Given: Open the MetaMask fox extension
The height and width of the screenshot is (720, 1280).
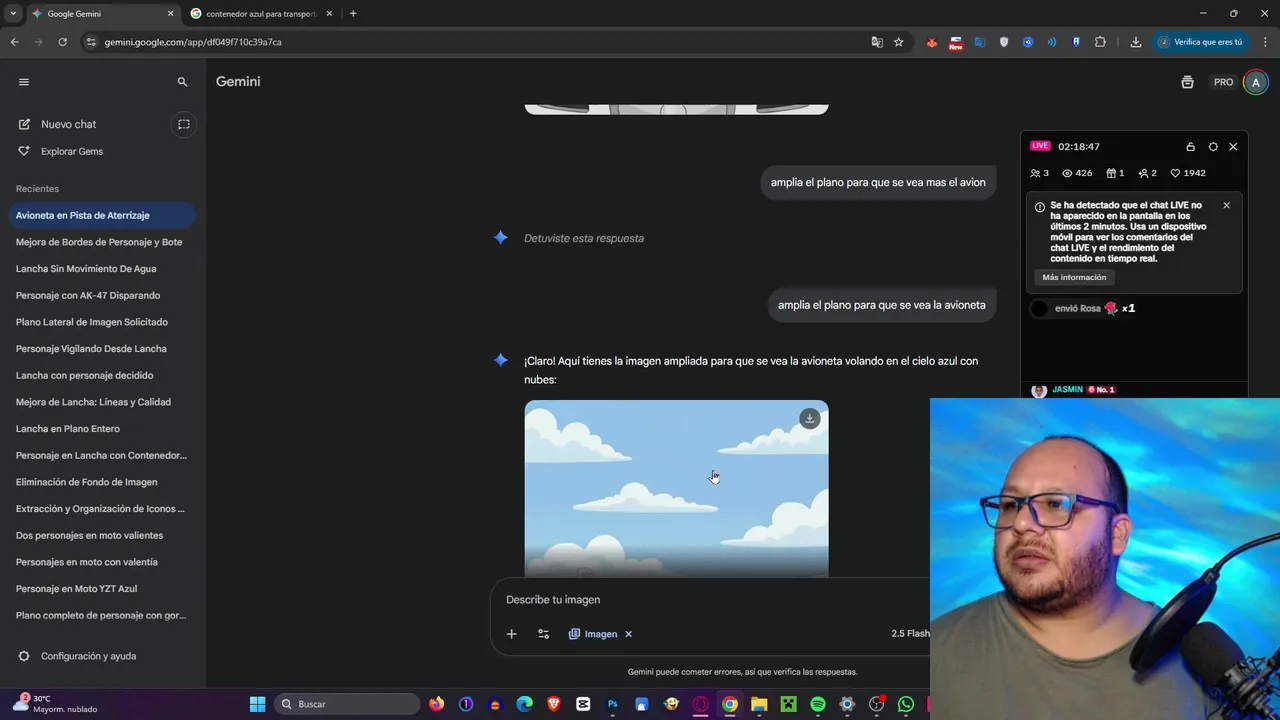Looking at the screenshot, I should click(x=932, y=42).
